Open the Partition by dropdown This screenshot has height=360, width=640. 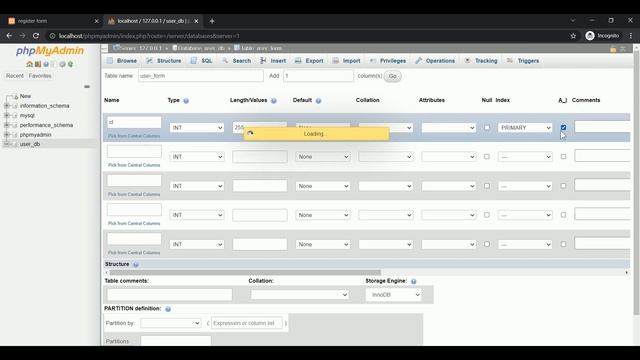coord(171,323)
